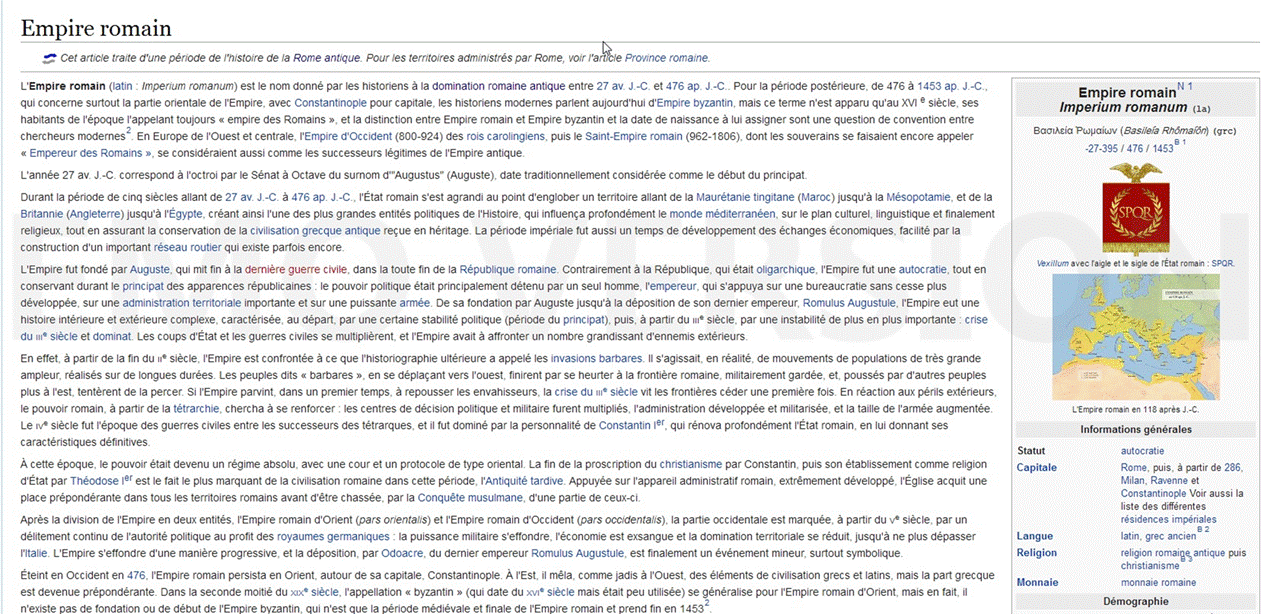Click the disambiguation icon before the hatnote
Image resolution: width=1261 pixels, height=614 pixels.
point(49,58)
